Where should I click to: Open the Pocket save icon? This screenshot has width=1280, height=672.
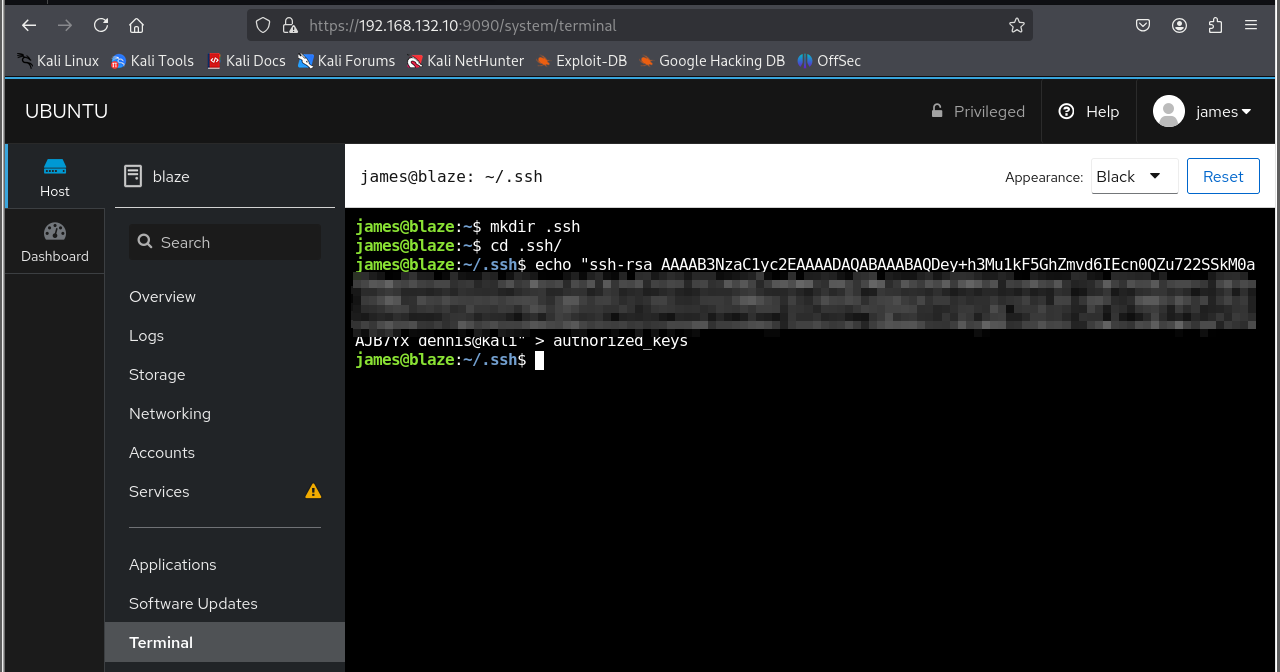1143,25
